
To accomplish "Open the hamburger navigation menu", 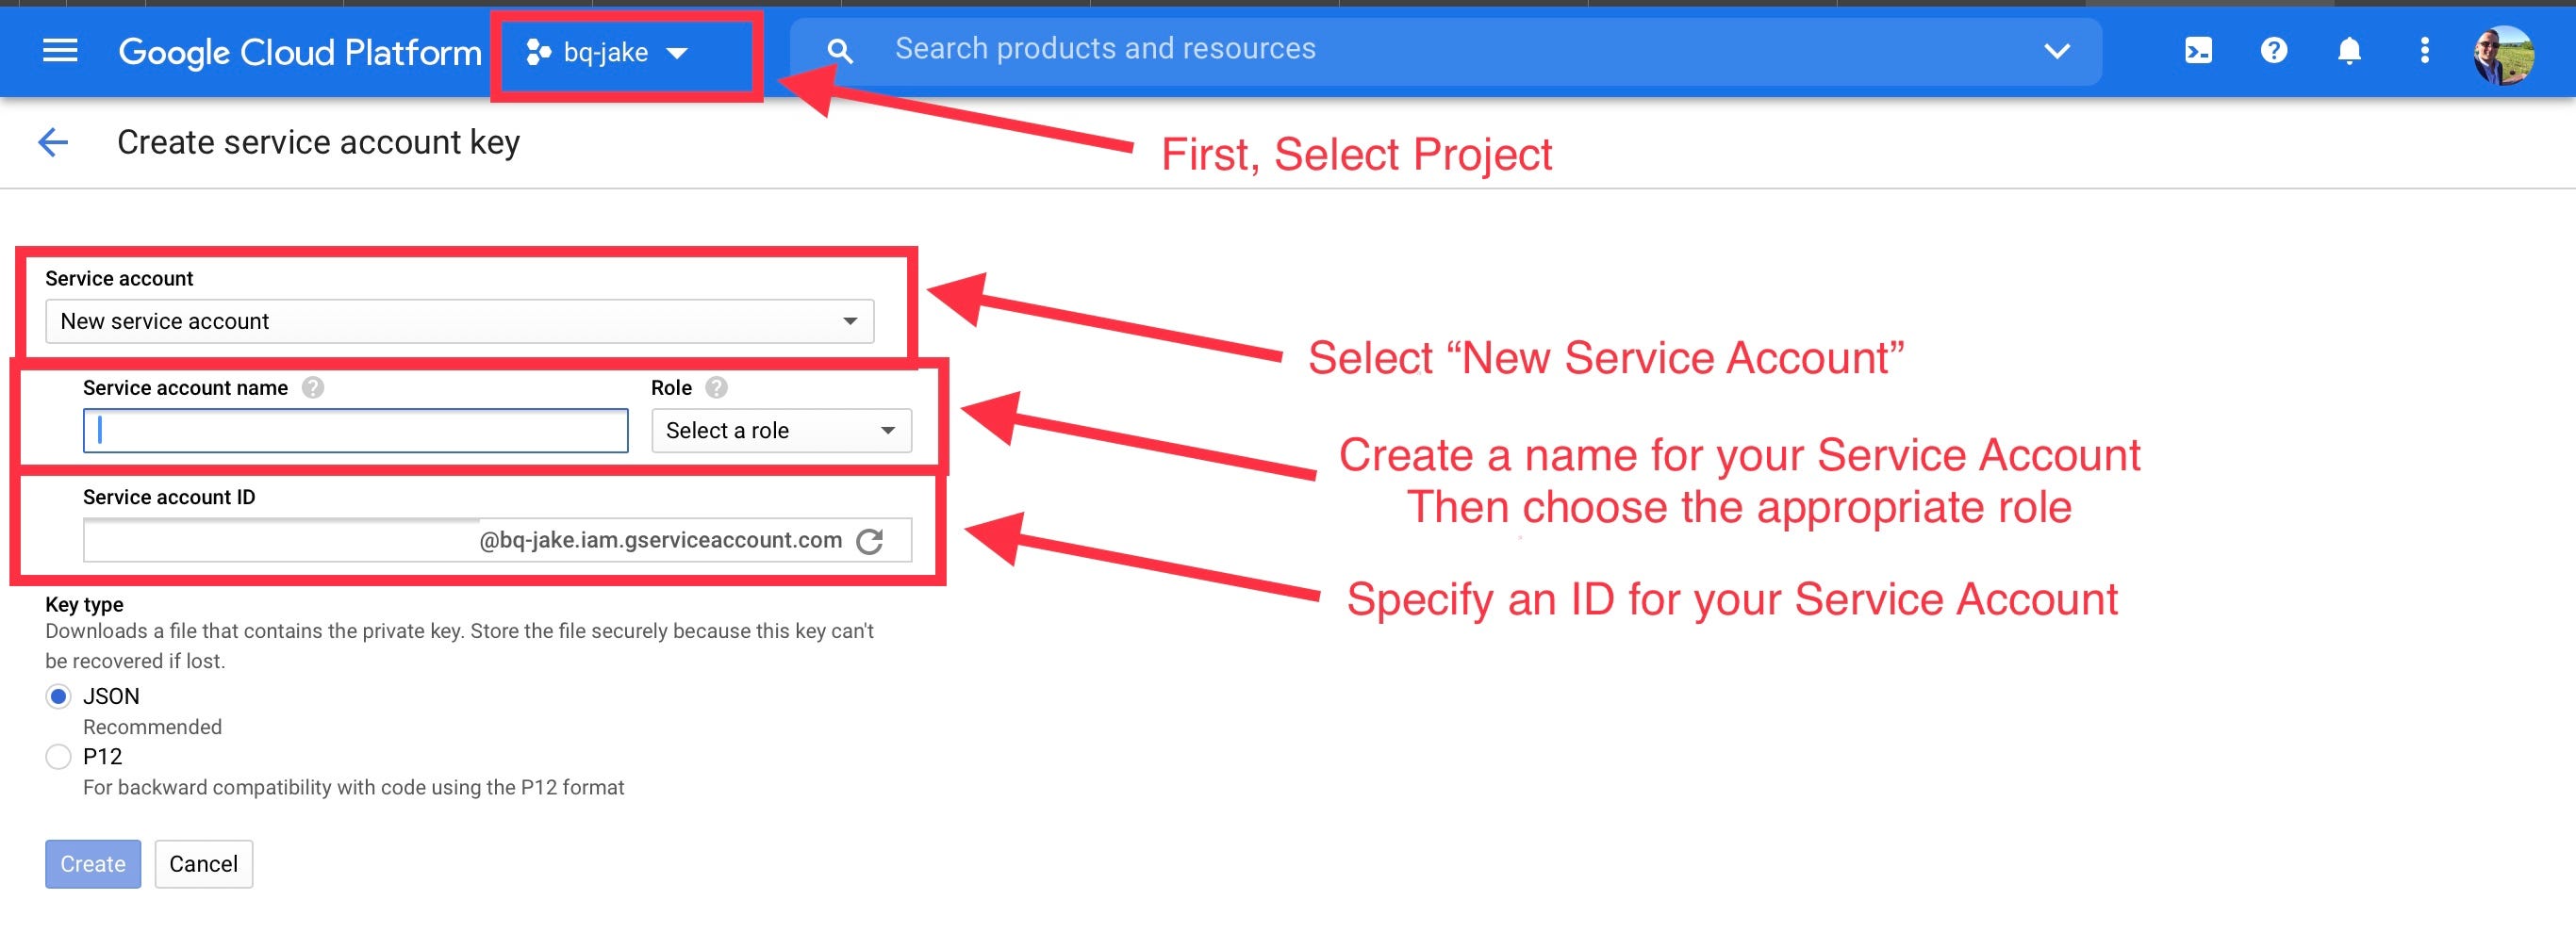I will [x=60, y=50].
